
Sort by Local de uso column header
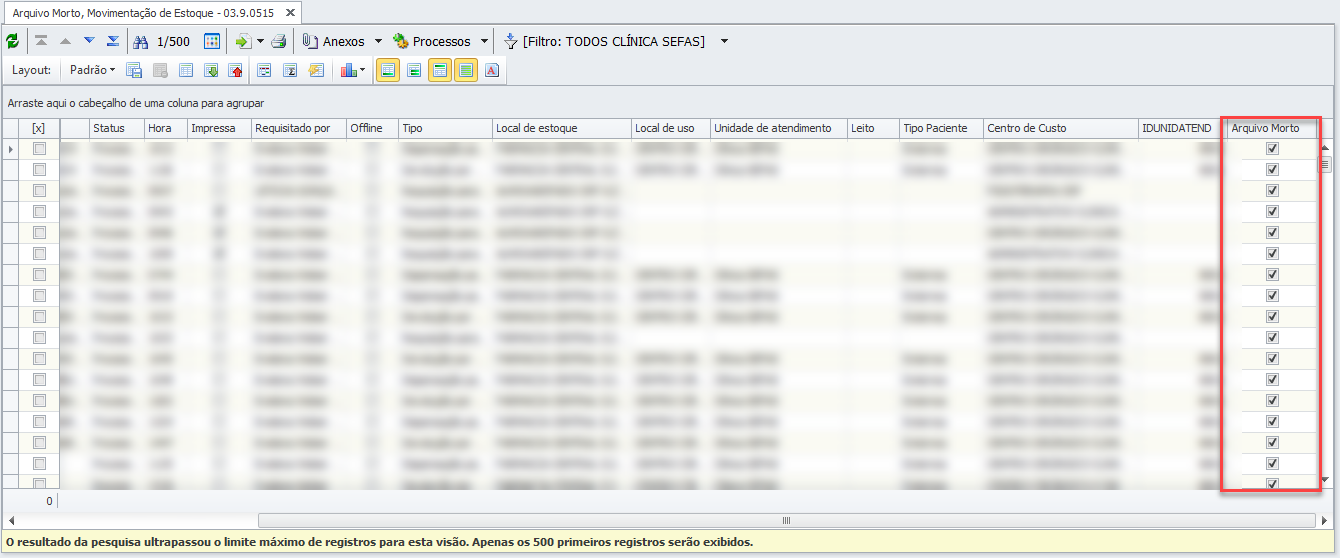coord(670,128)
